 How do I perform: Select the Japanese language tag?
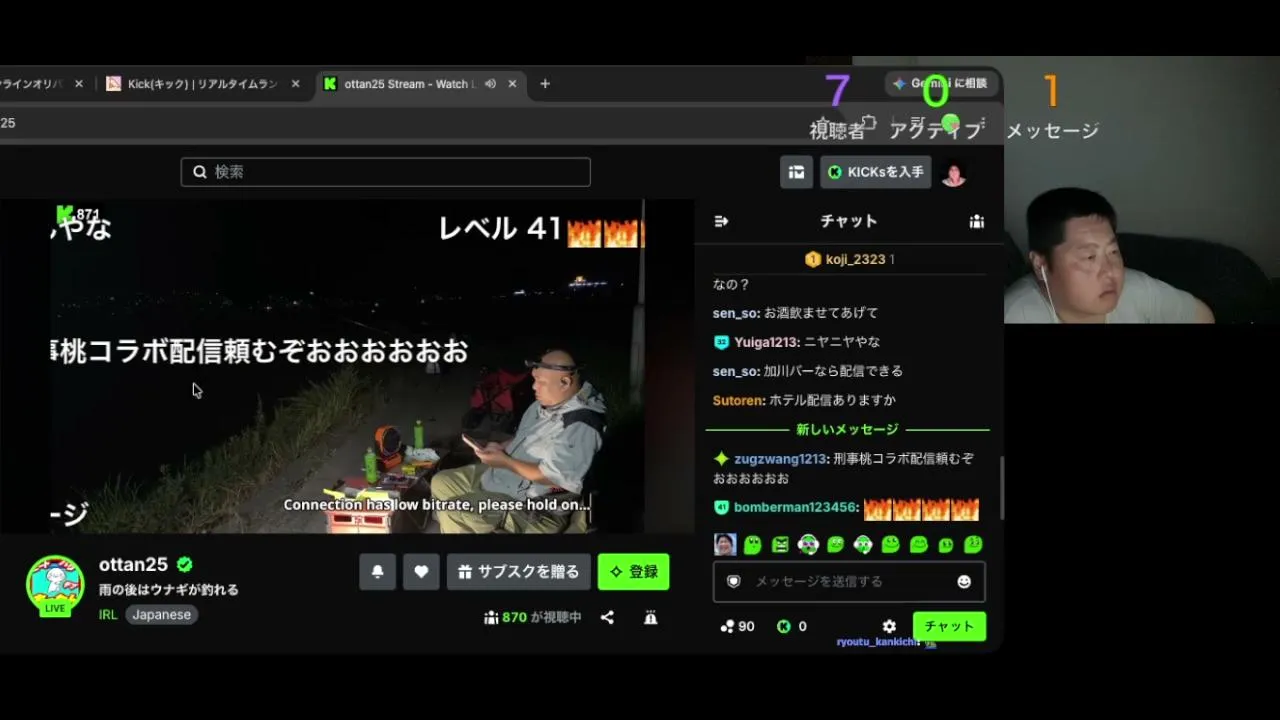click(x=162, y=615)
